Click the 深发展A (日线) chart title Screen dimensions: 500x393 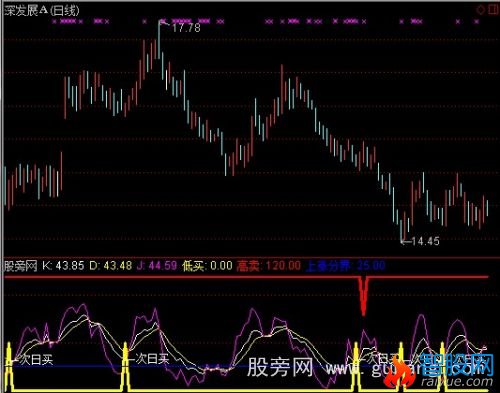tap(42, 11)
